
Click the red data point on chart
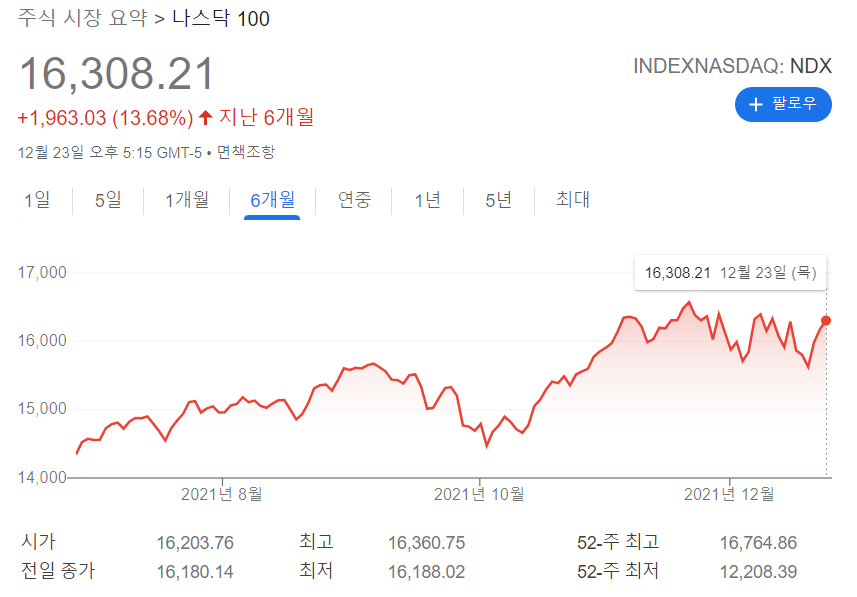[x=826, y=320]
